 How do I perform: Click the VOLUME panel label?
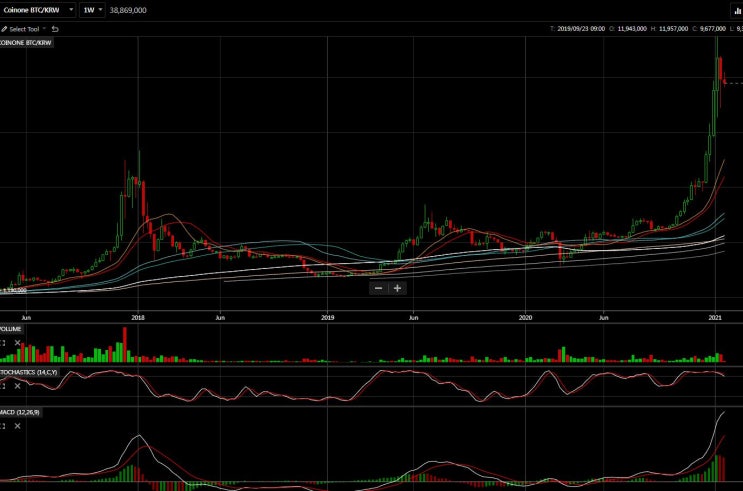(11, 329)
